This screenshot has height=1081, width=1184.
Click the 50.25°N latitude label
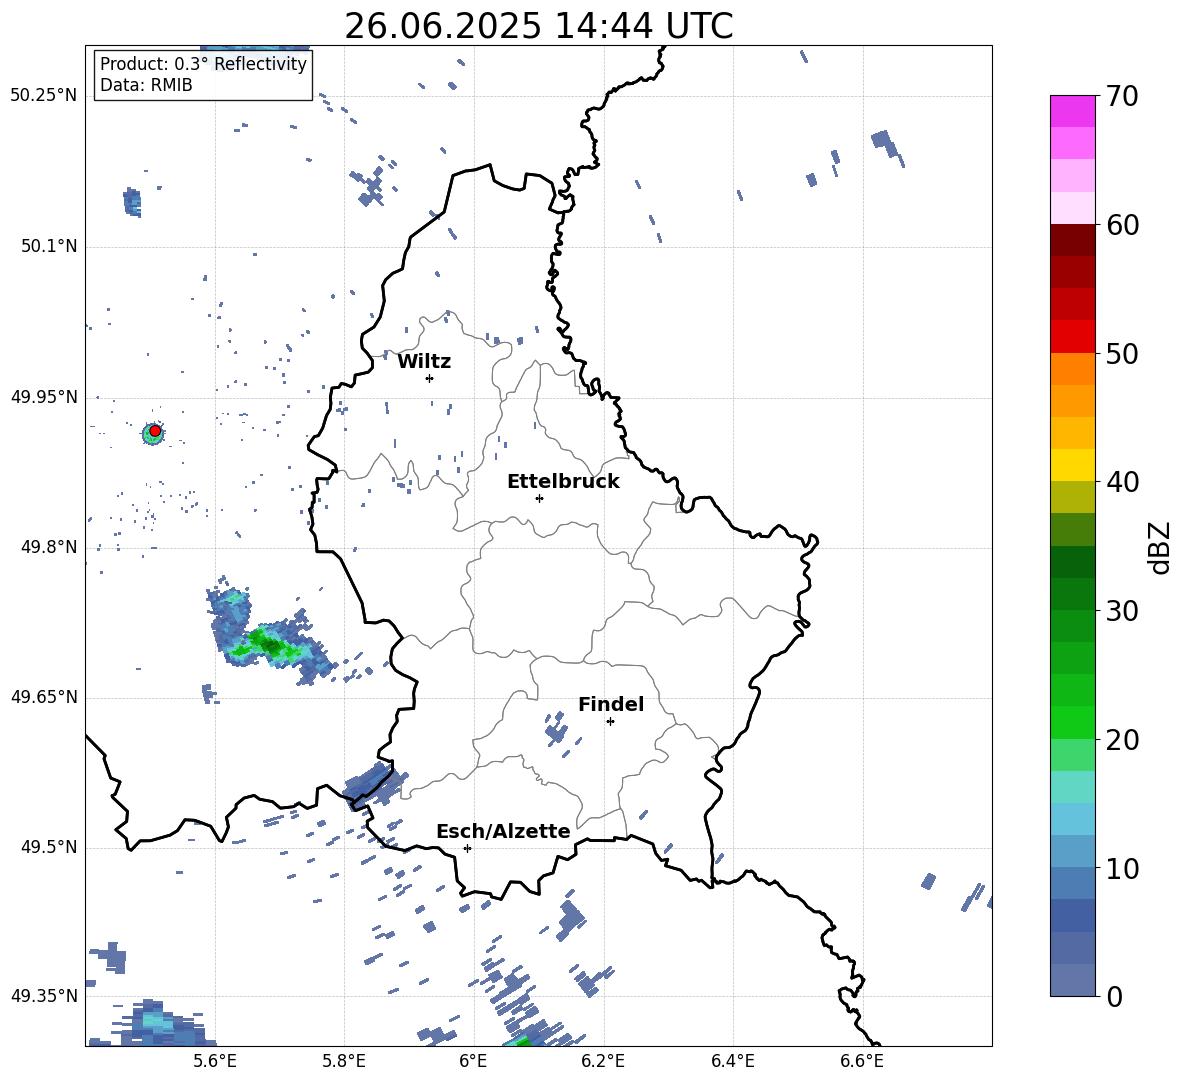pyautogui.click(x=44, y=96)
